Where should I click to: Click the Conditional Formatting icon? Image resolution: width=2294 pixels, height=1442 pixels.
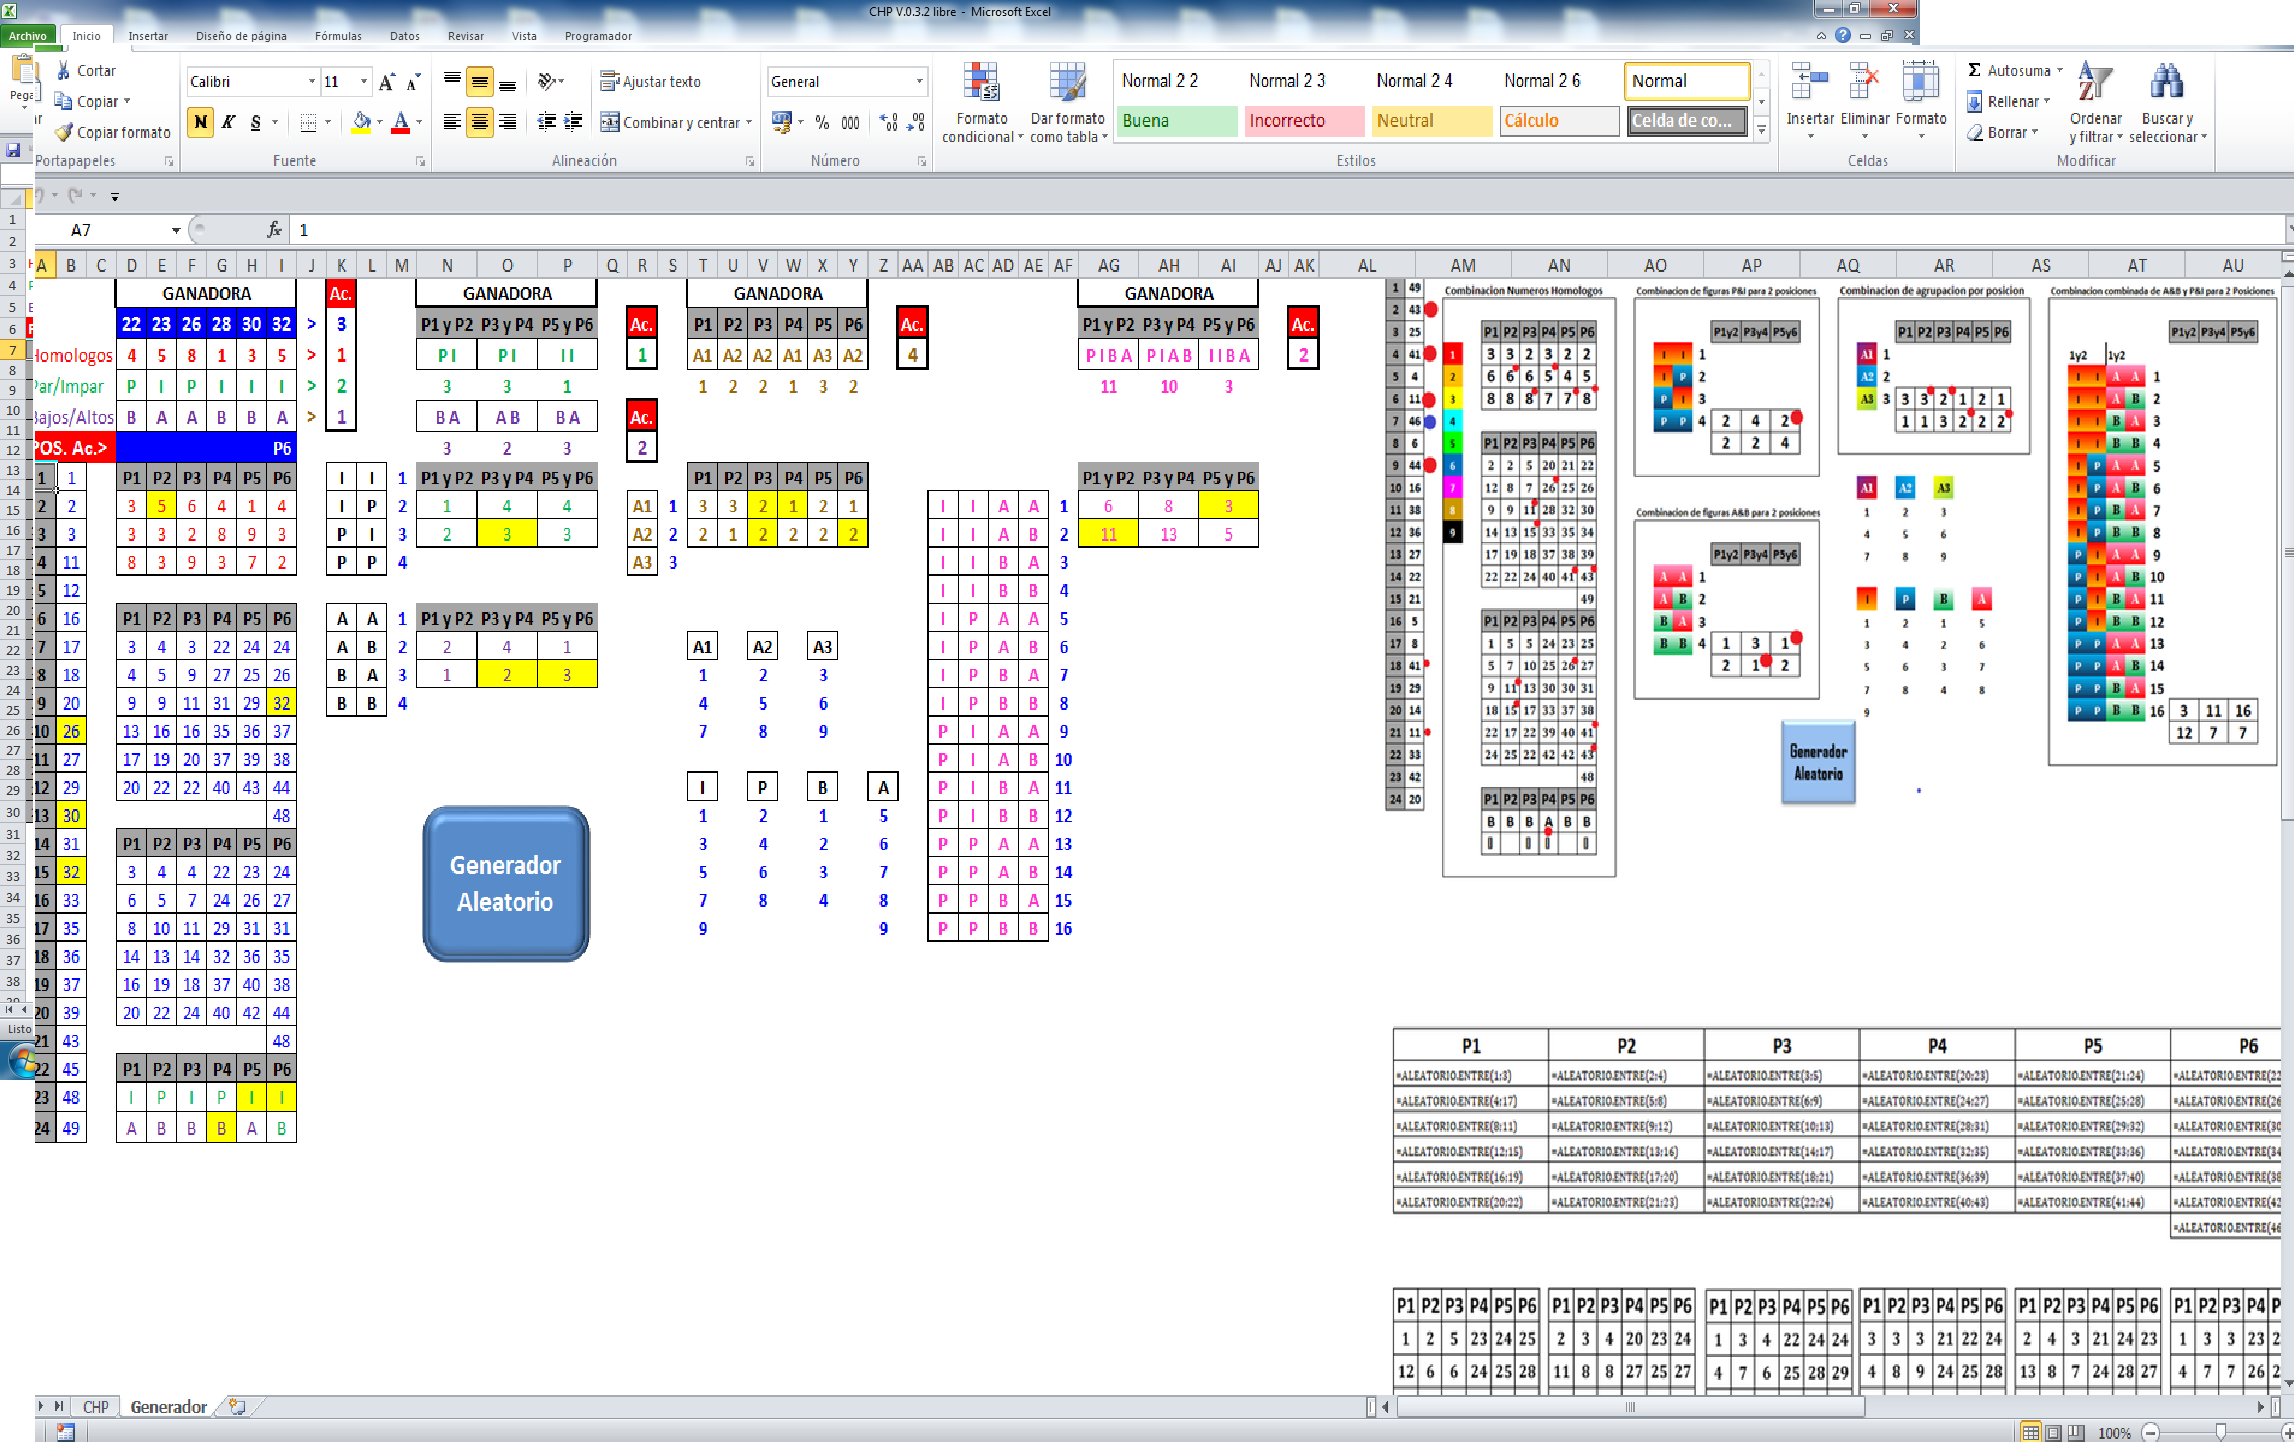(x=981, y=84)
